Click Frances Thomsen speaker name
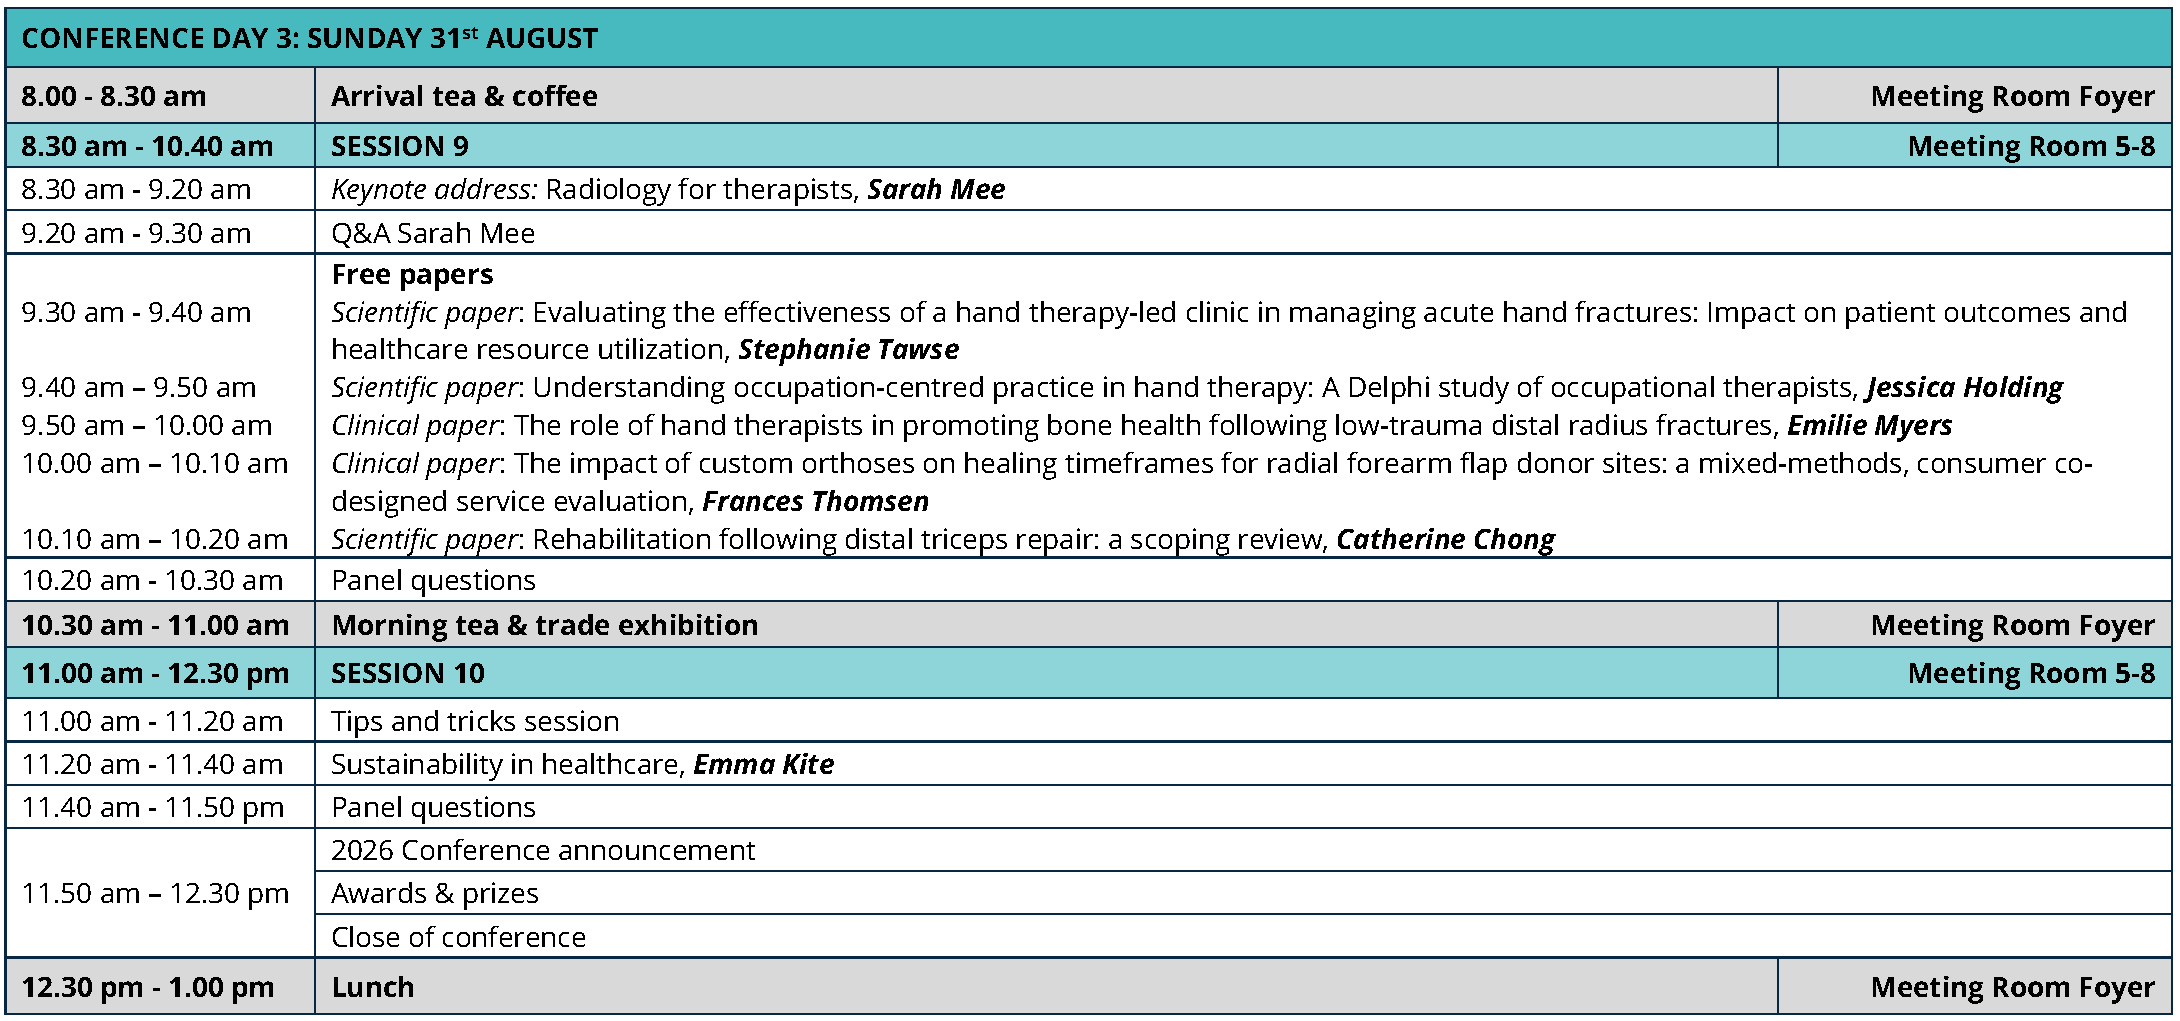Viewport: 2180px width, 1021px height. pos(816,501)
